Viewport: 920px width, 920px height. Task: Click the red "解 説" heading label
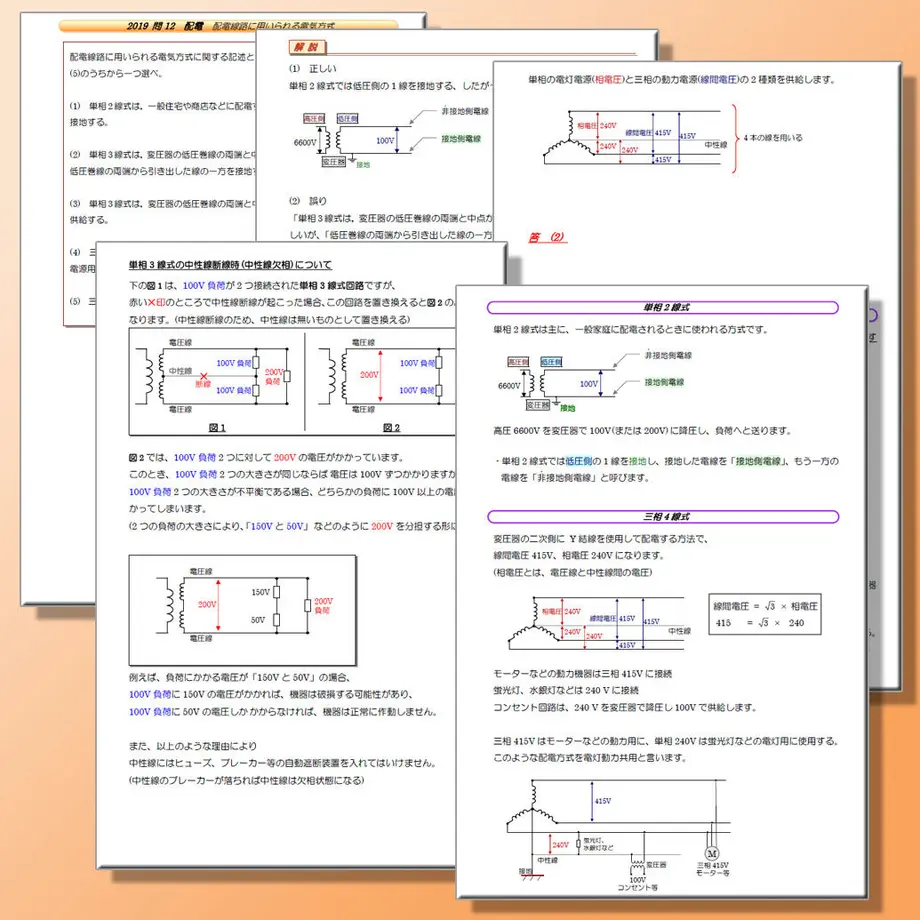tap(307, 47)
